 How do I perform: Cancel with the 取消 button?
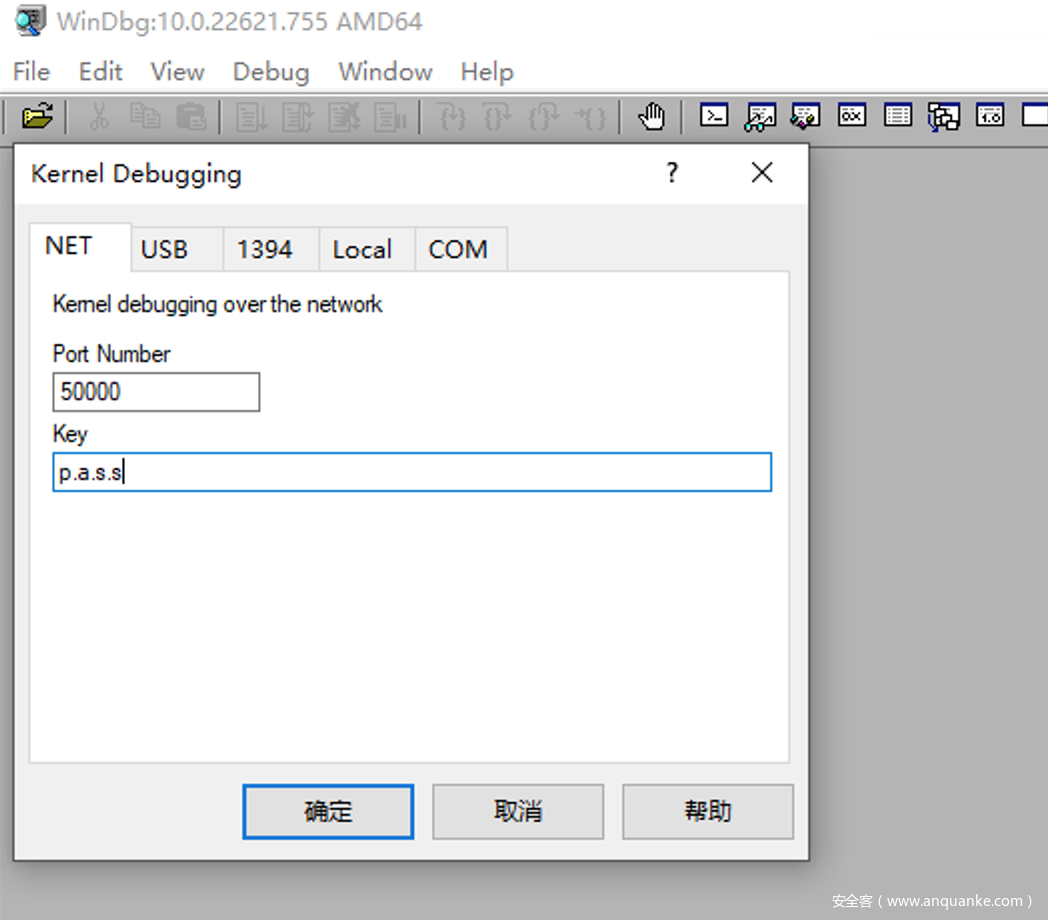[518, 811]
